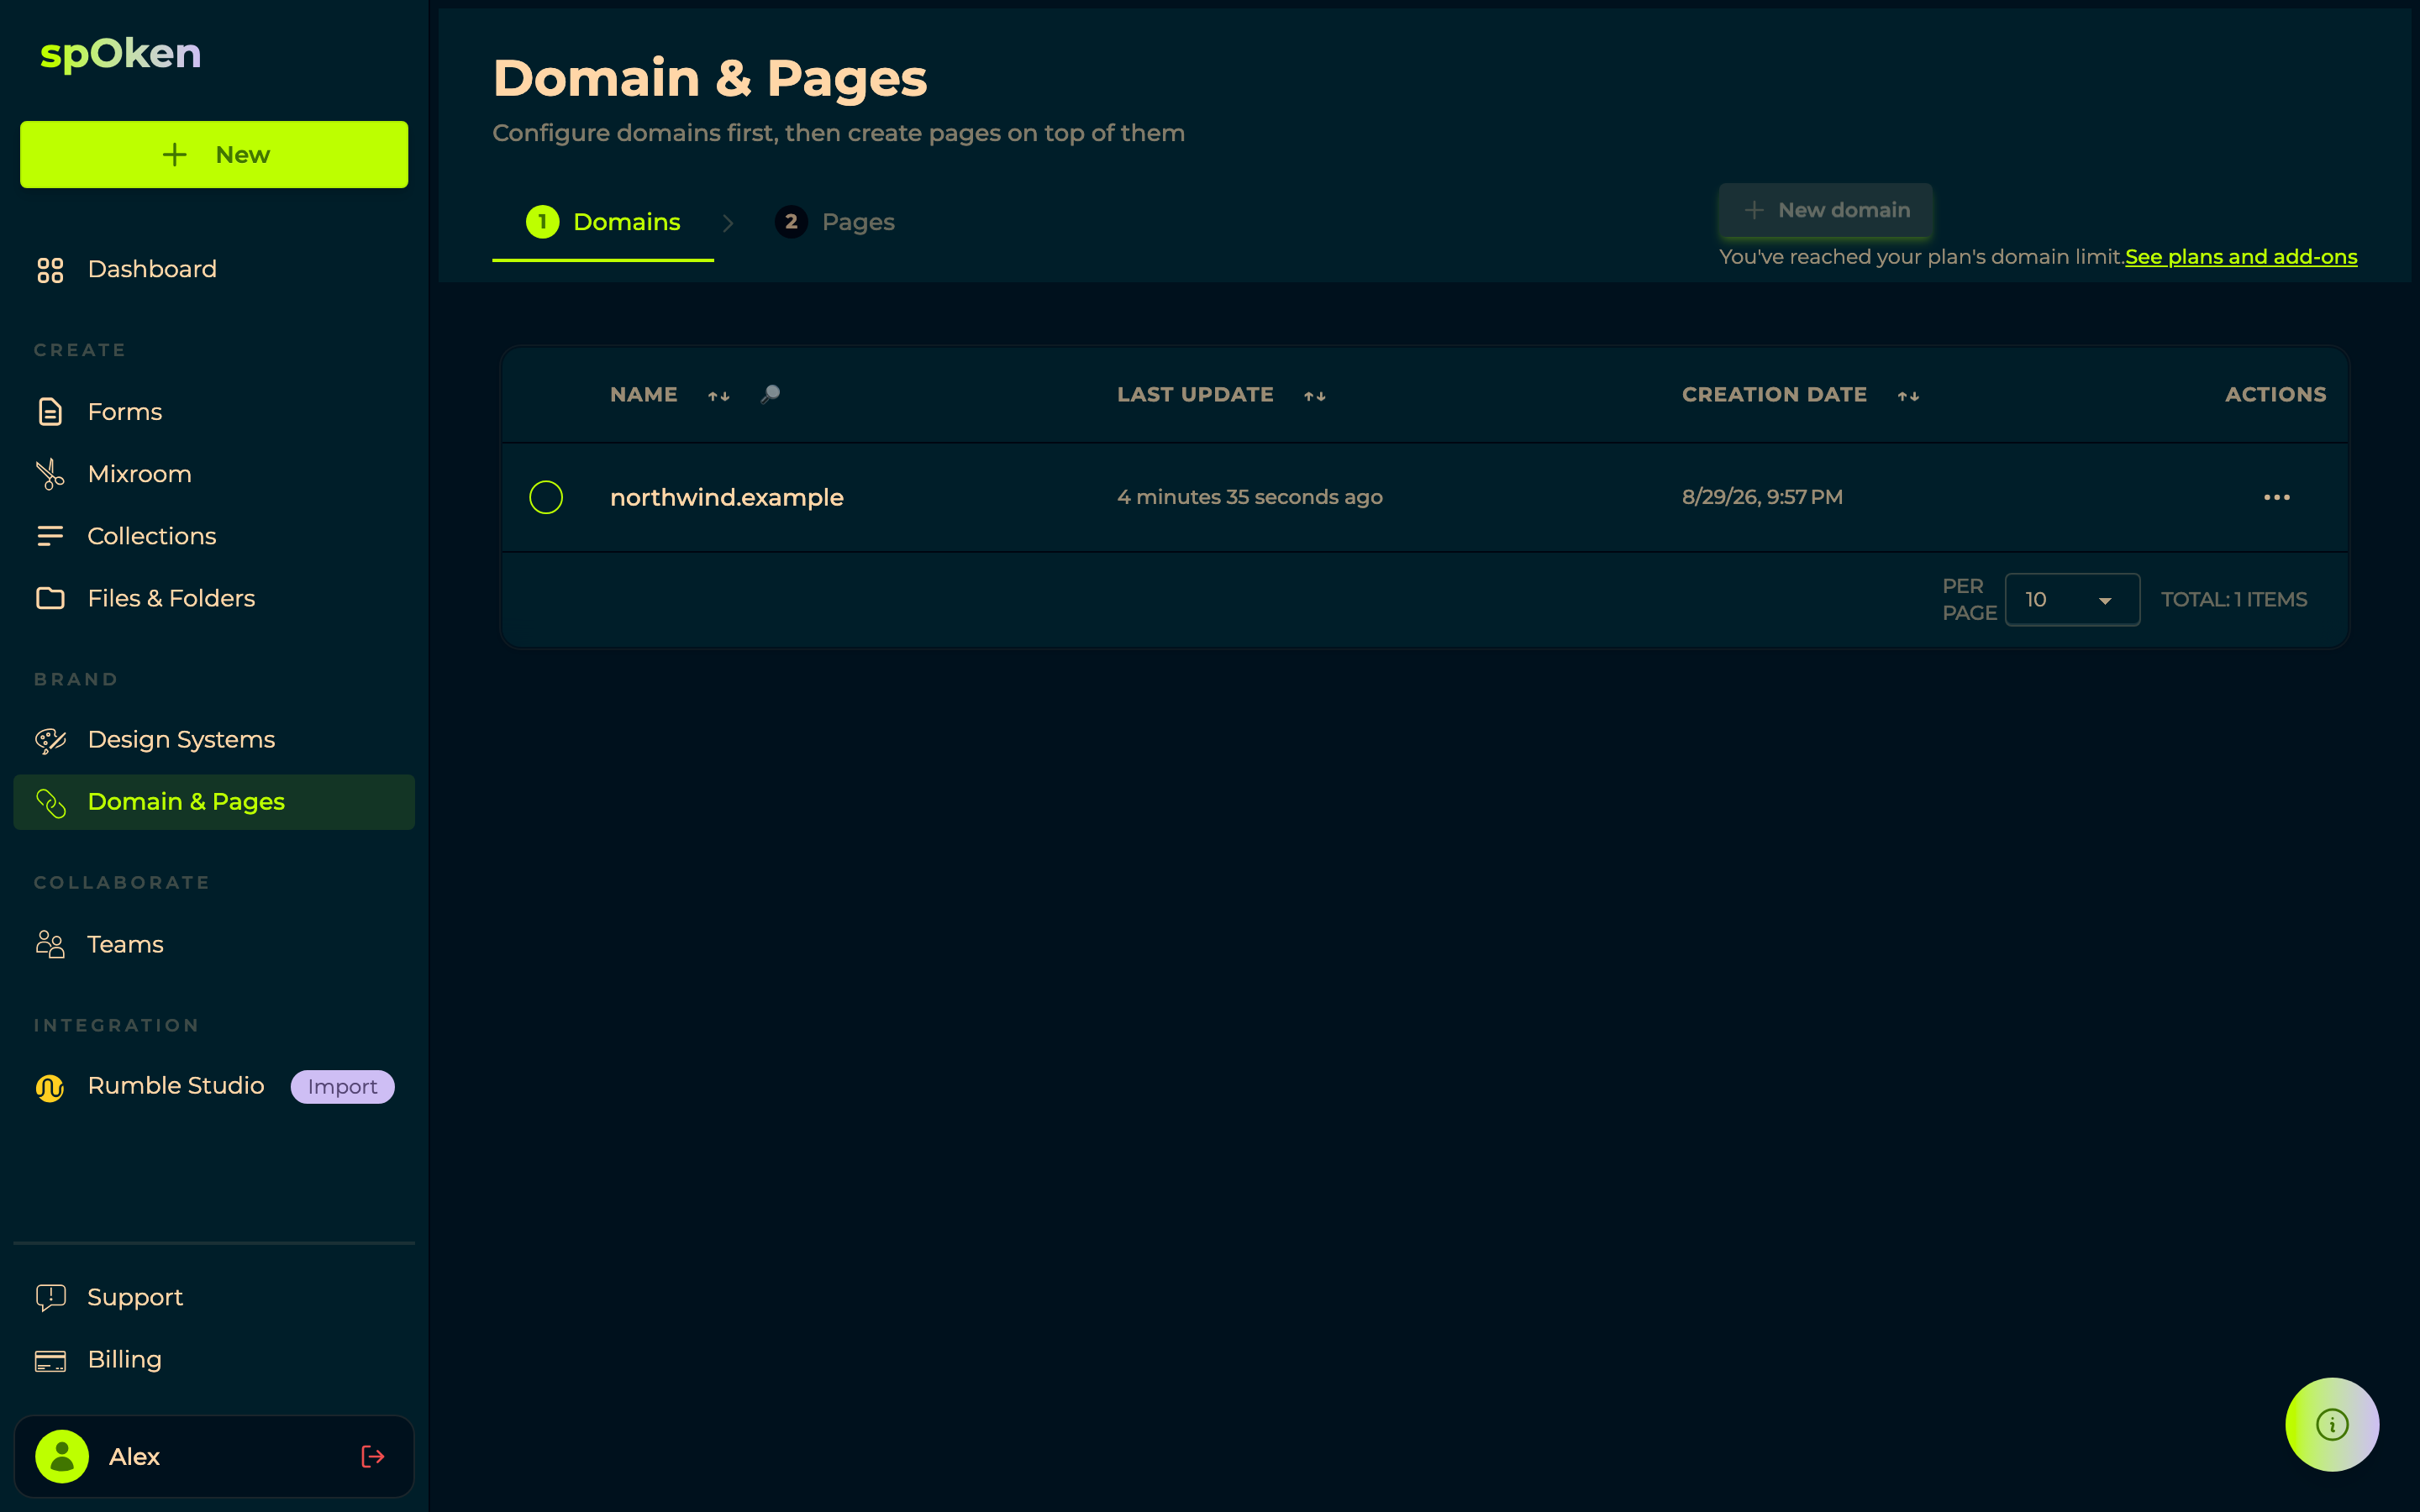
Task: Click the Dashboard grid icon
Action: click(50, 270)
